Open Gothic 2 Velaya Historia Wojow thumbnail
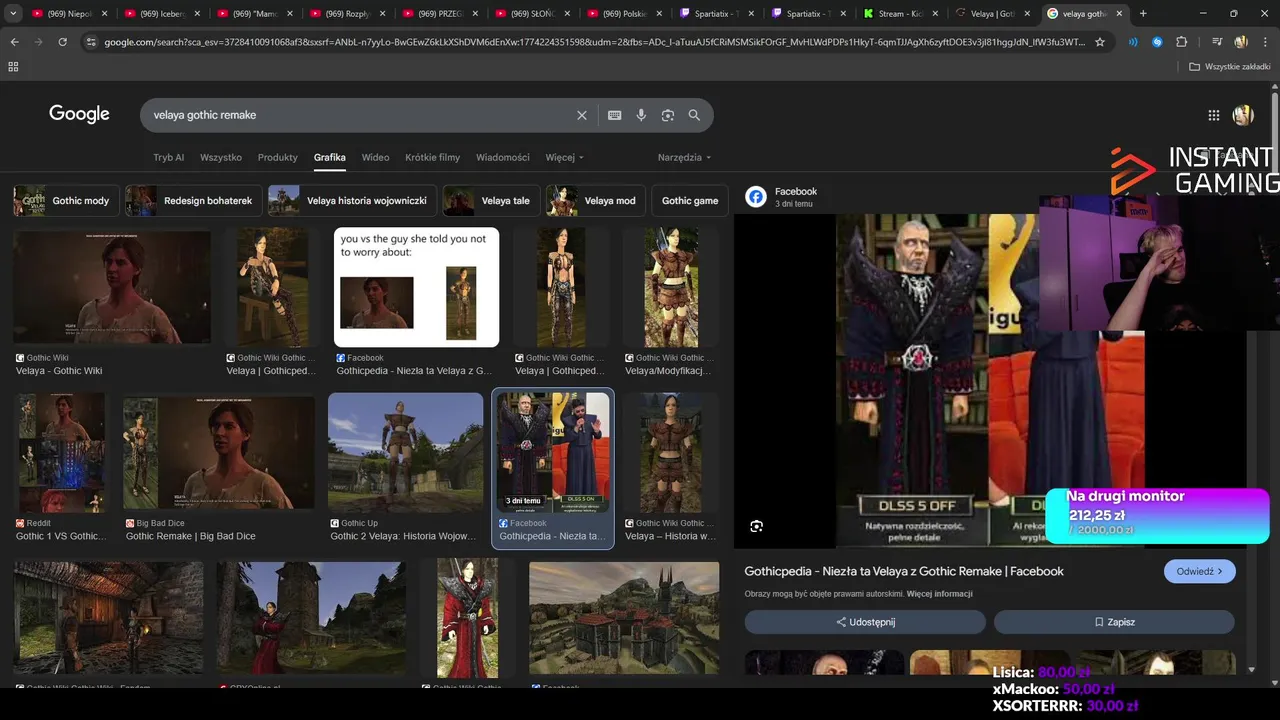1280x720 pixels. tap(405, 452)
